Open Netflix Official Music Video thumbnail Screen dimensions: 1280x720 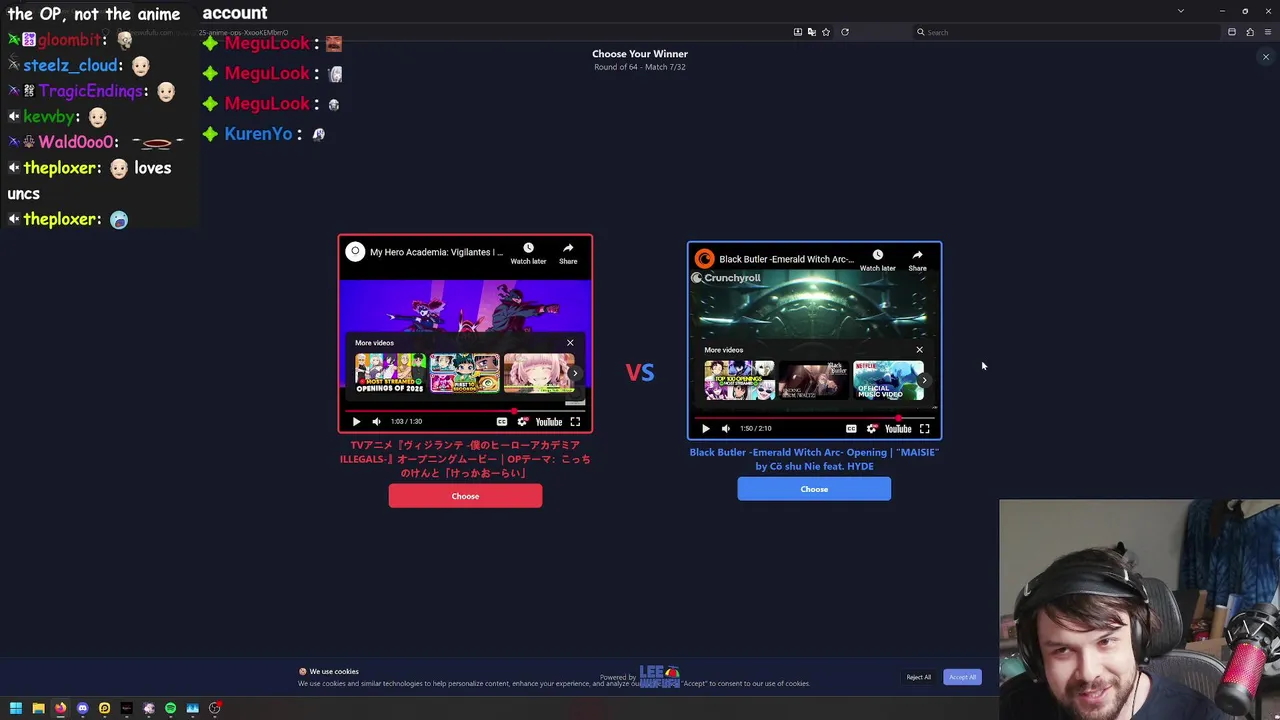point(888,381)
